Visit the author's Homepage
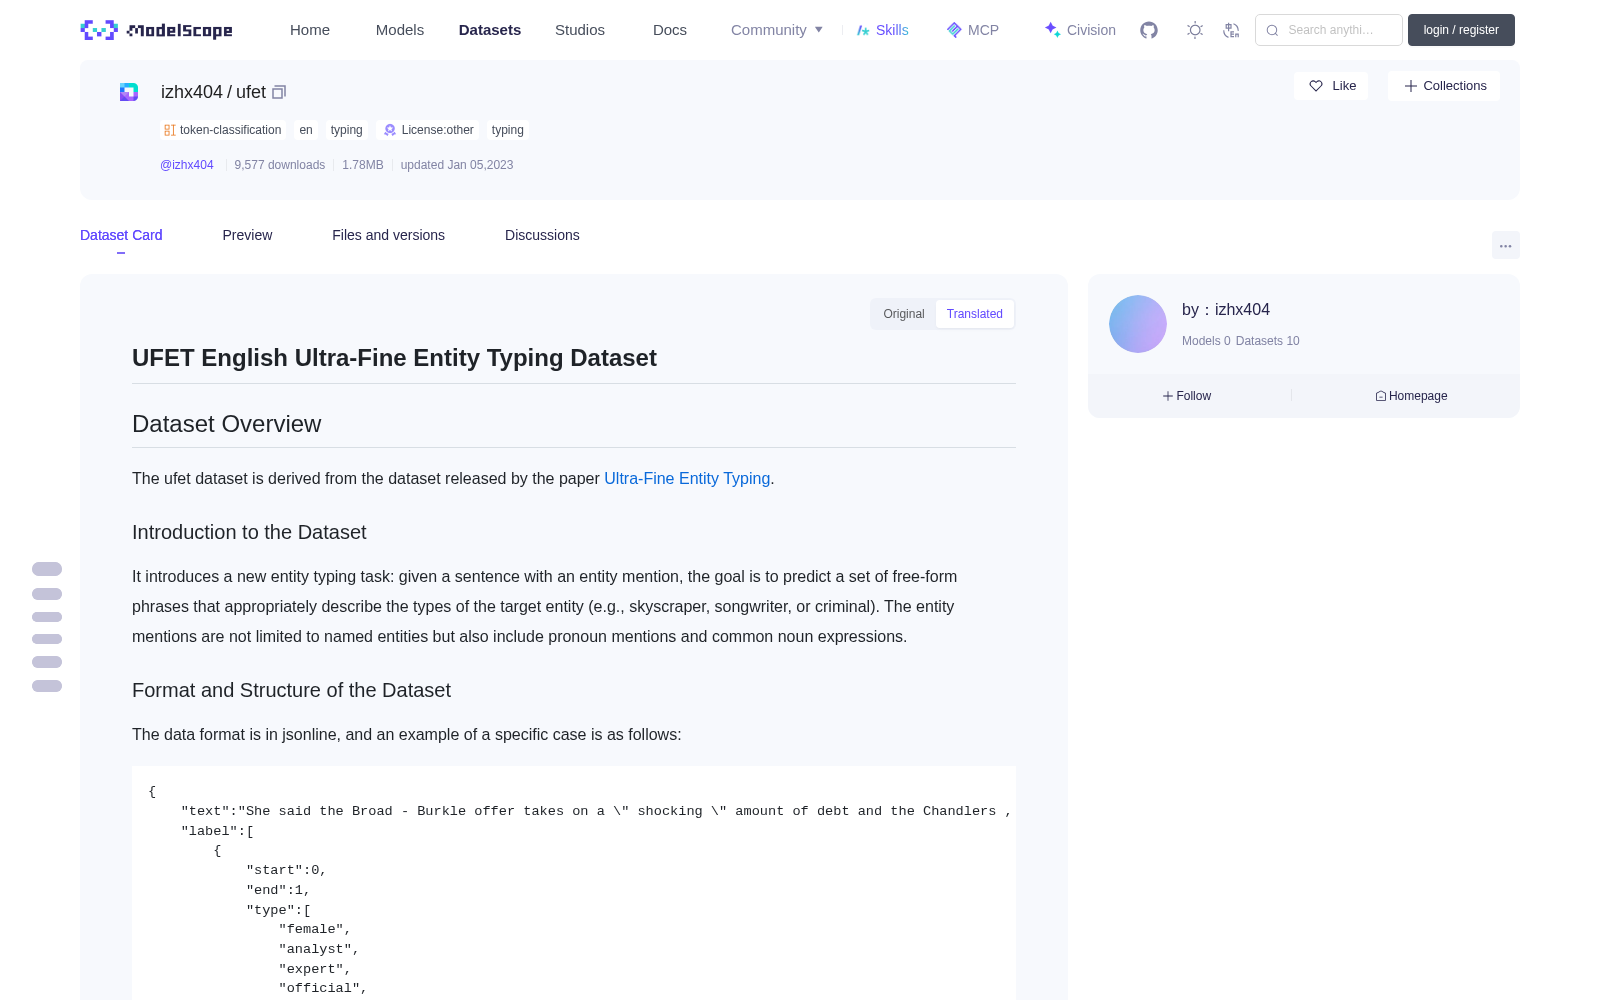 point(1411,396)
